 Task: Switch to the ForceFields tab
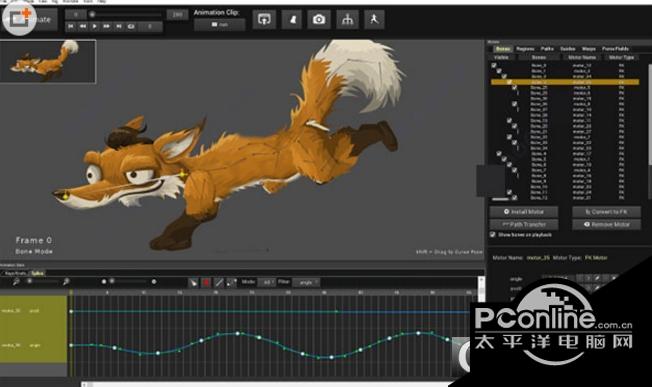(615, 49)
